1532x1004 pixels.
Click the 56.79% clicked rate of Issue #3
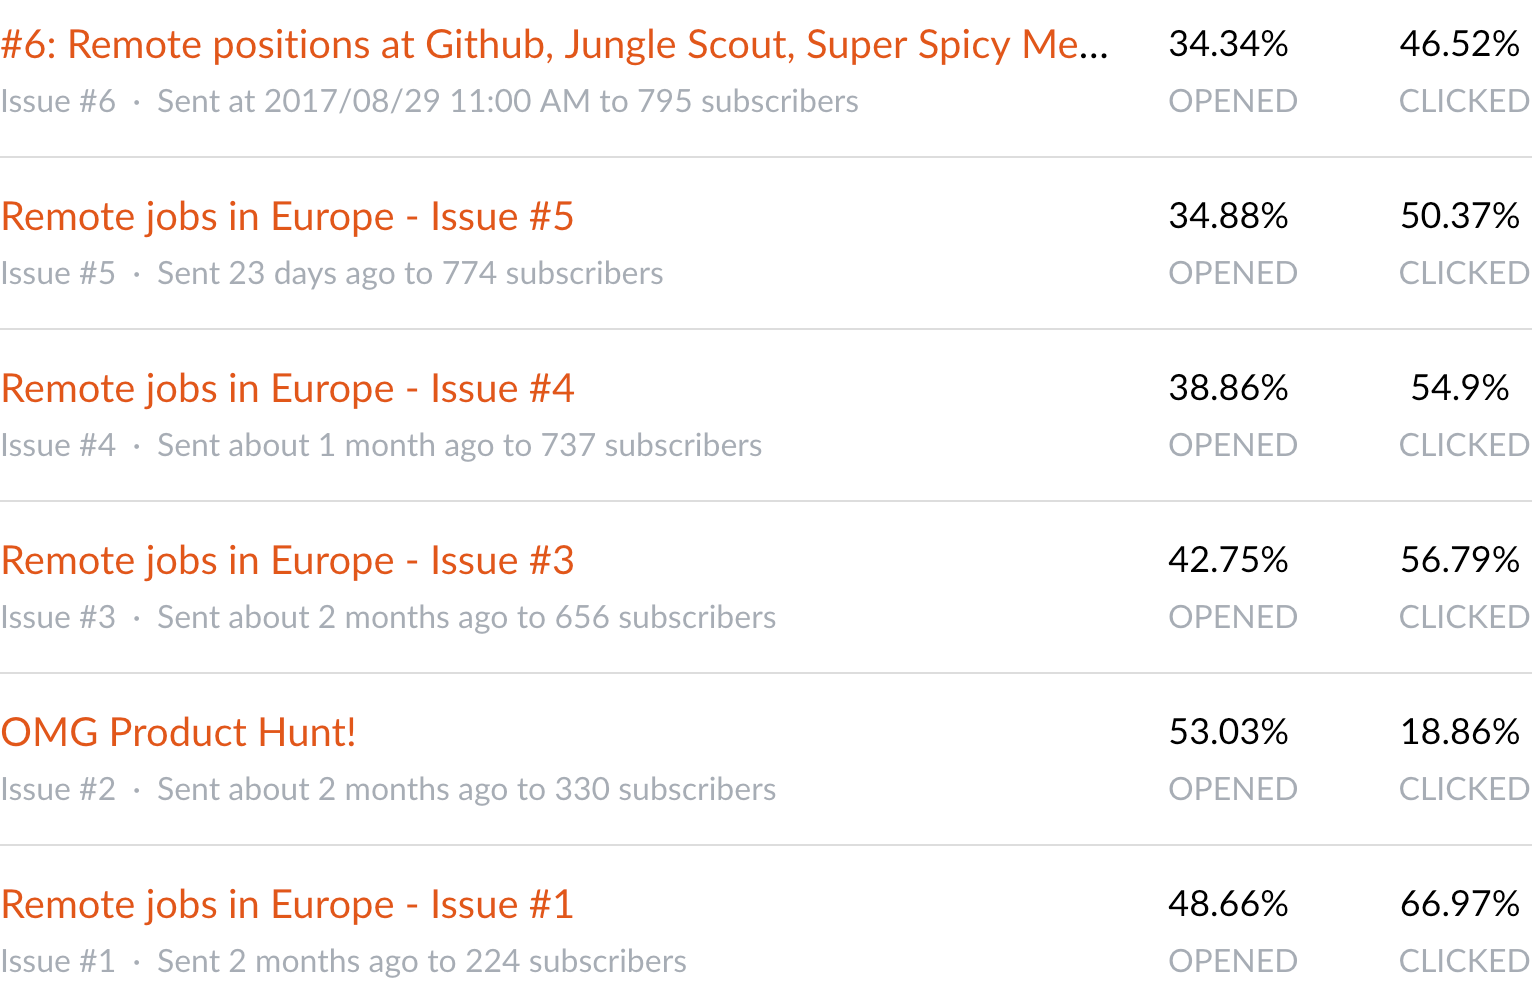coord(1460,560)
